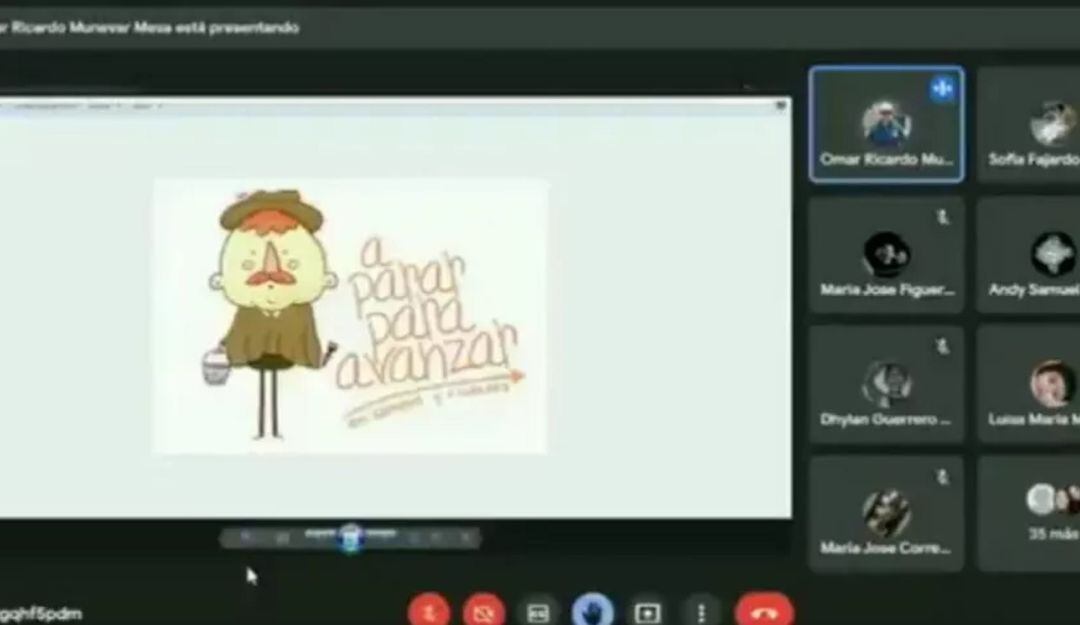Click Omar Ricardo's blue speaking indicator
The width and height of the screenshot is (1080, 625).
941,88
